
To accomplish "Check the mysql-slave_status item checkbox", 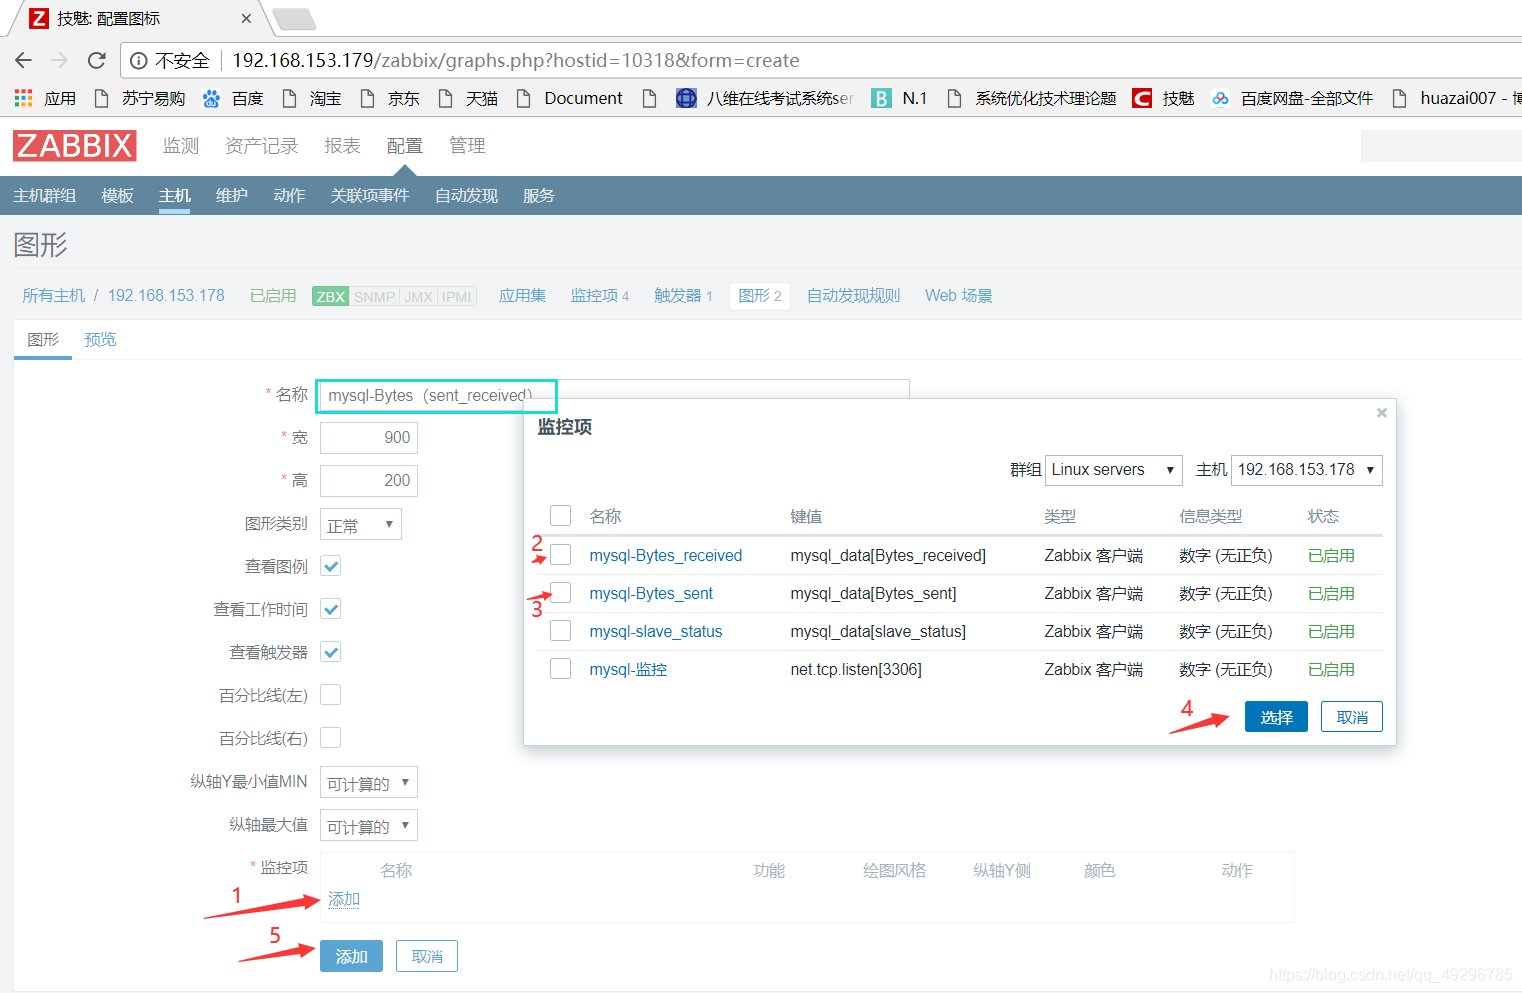I will pos(561,630).
